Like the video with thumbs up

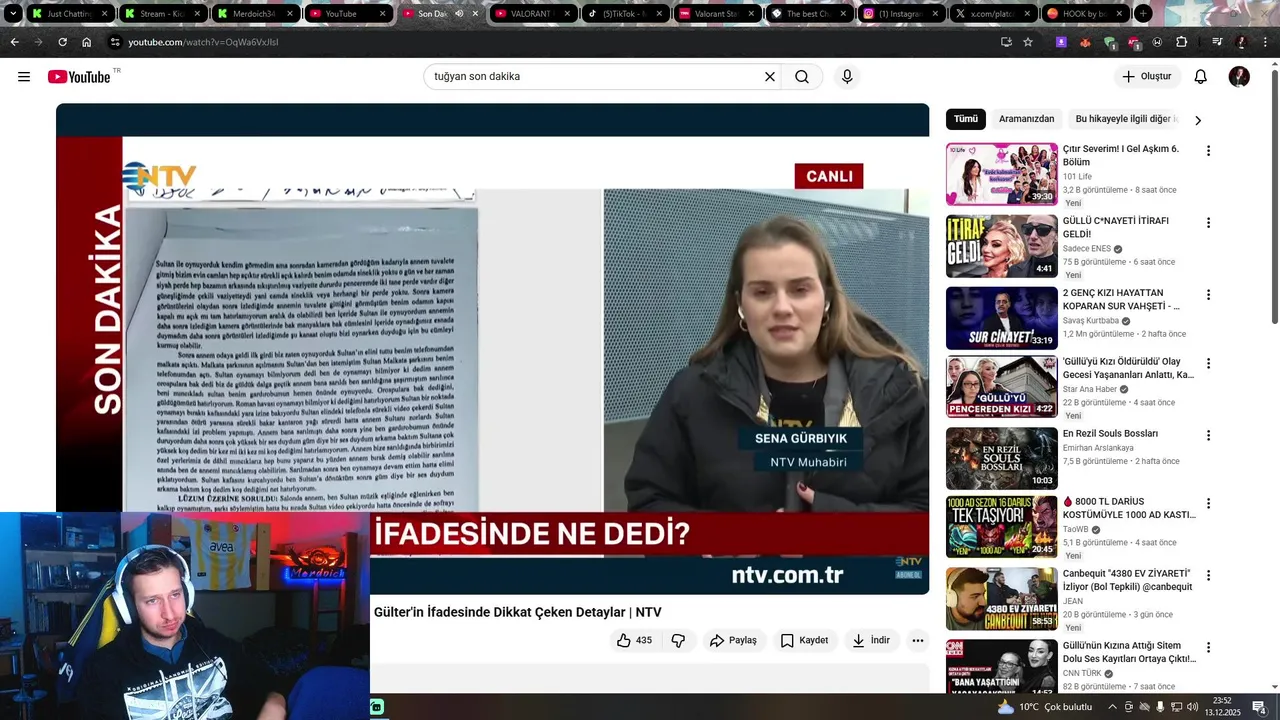pos(634,641)
